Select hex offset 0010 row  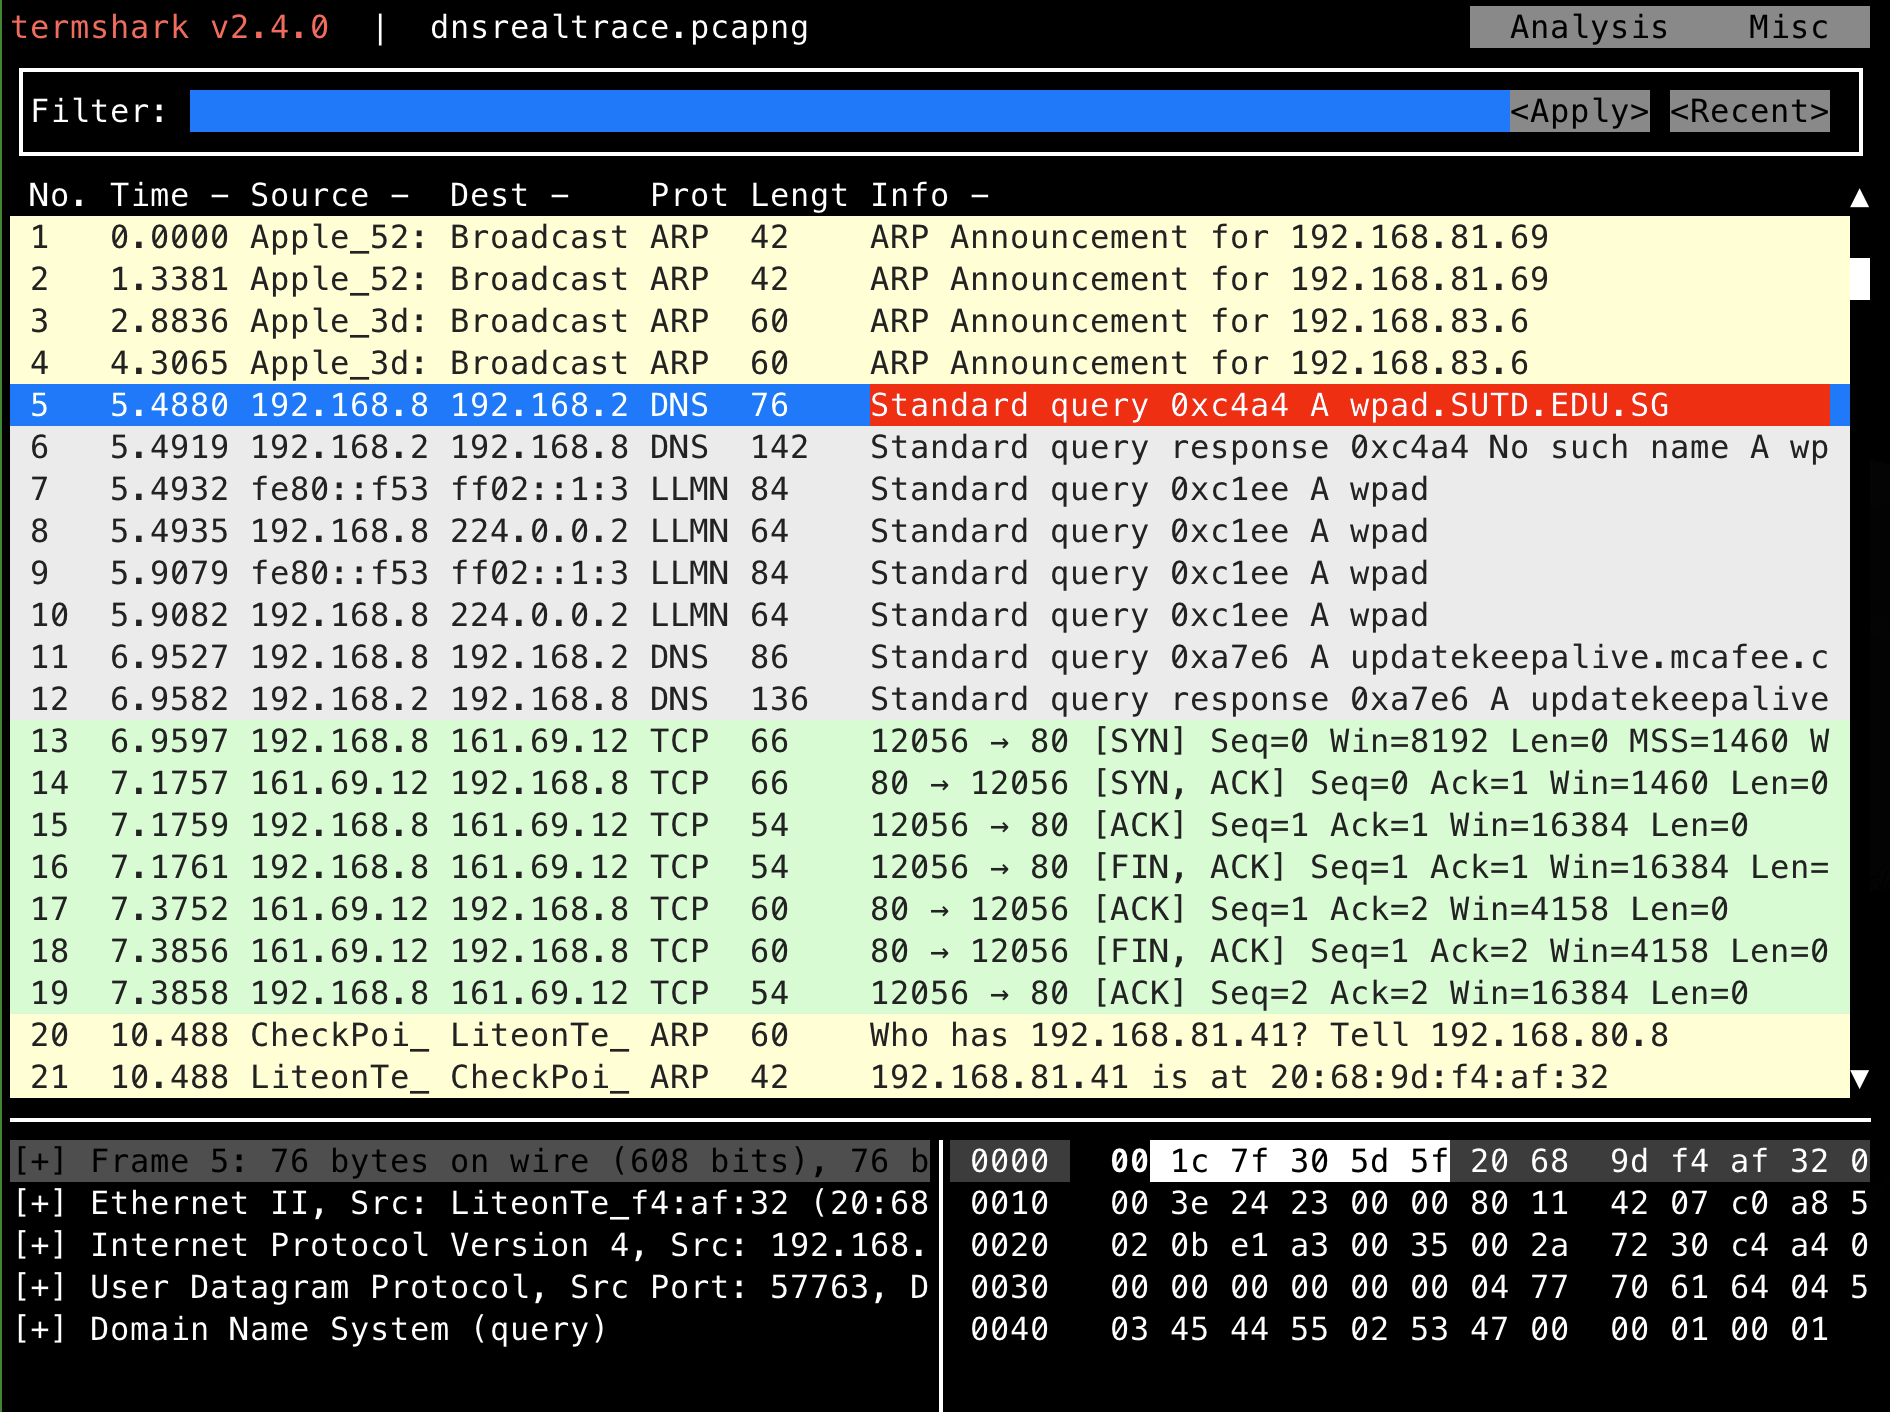click(1009, 1203)
